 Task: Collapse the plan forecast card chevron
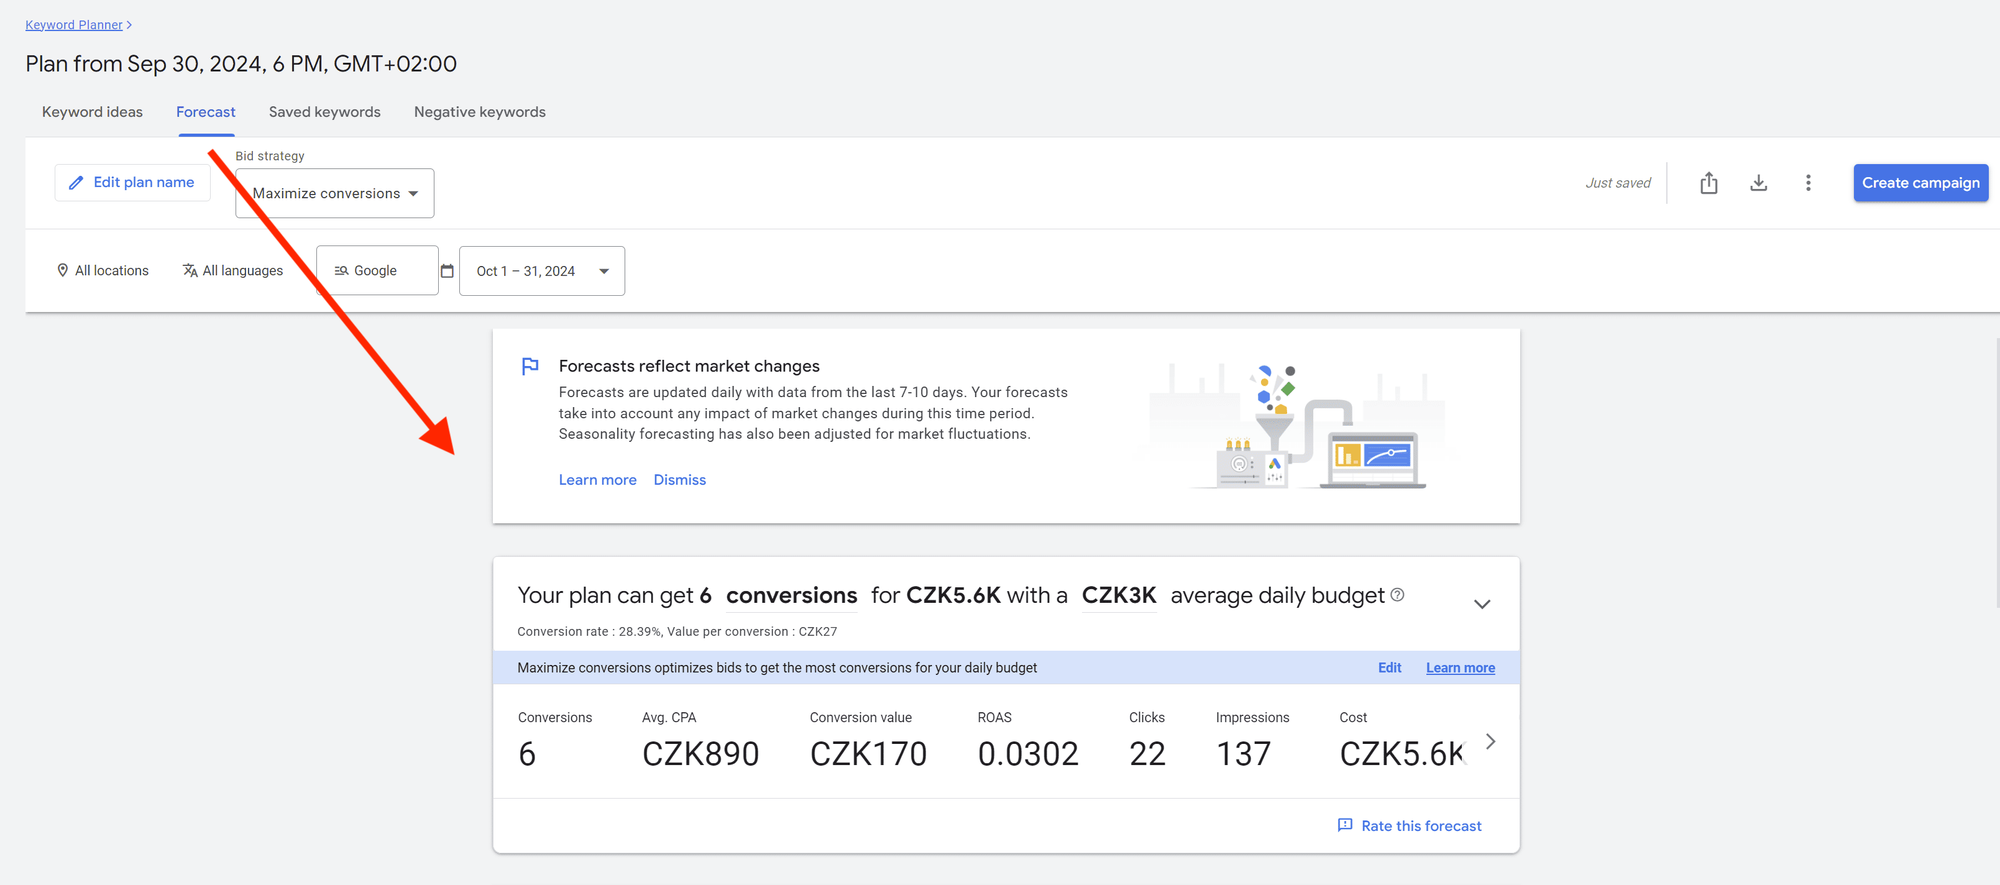(1482, 604)
